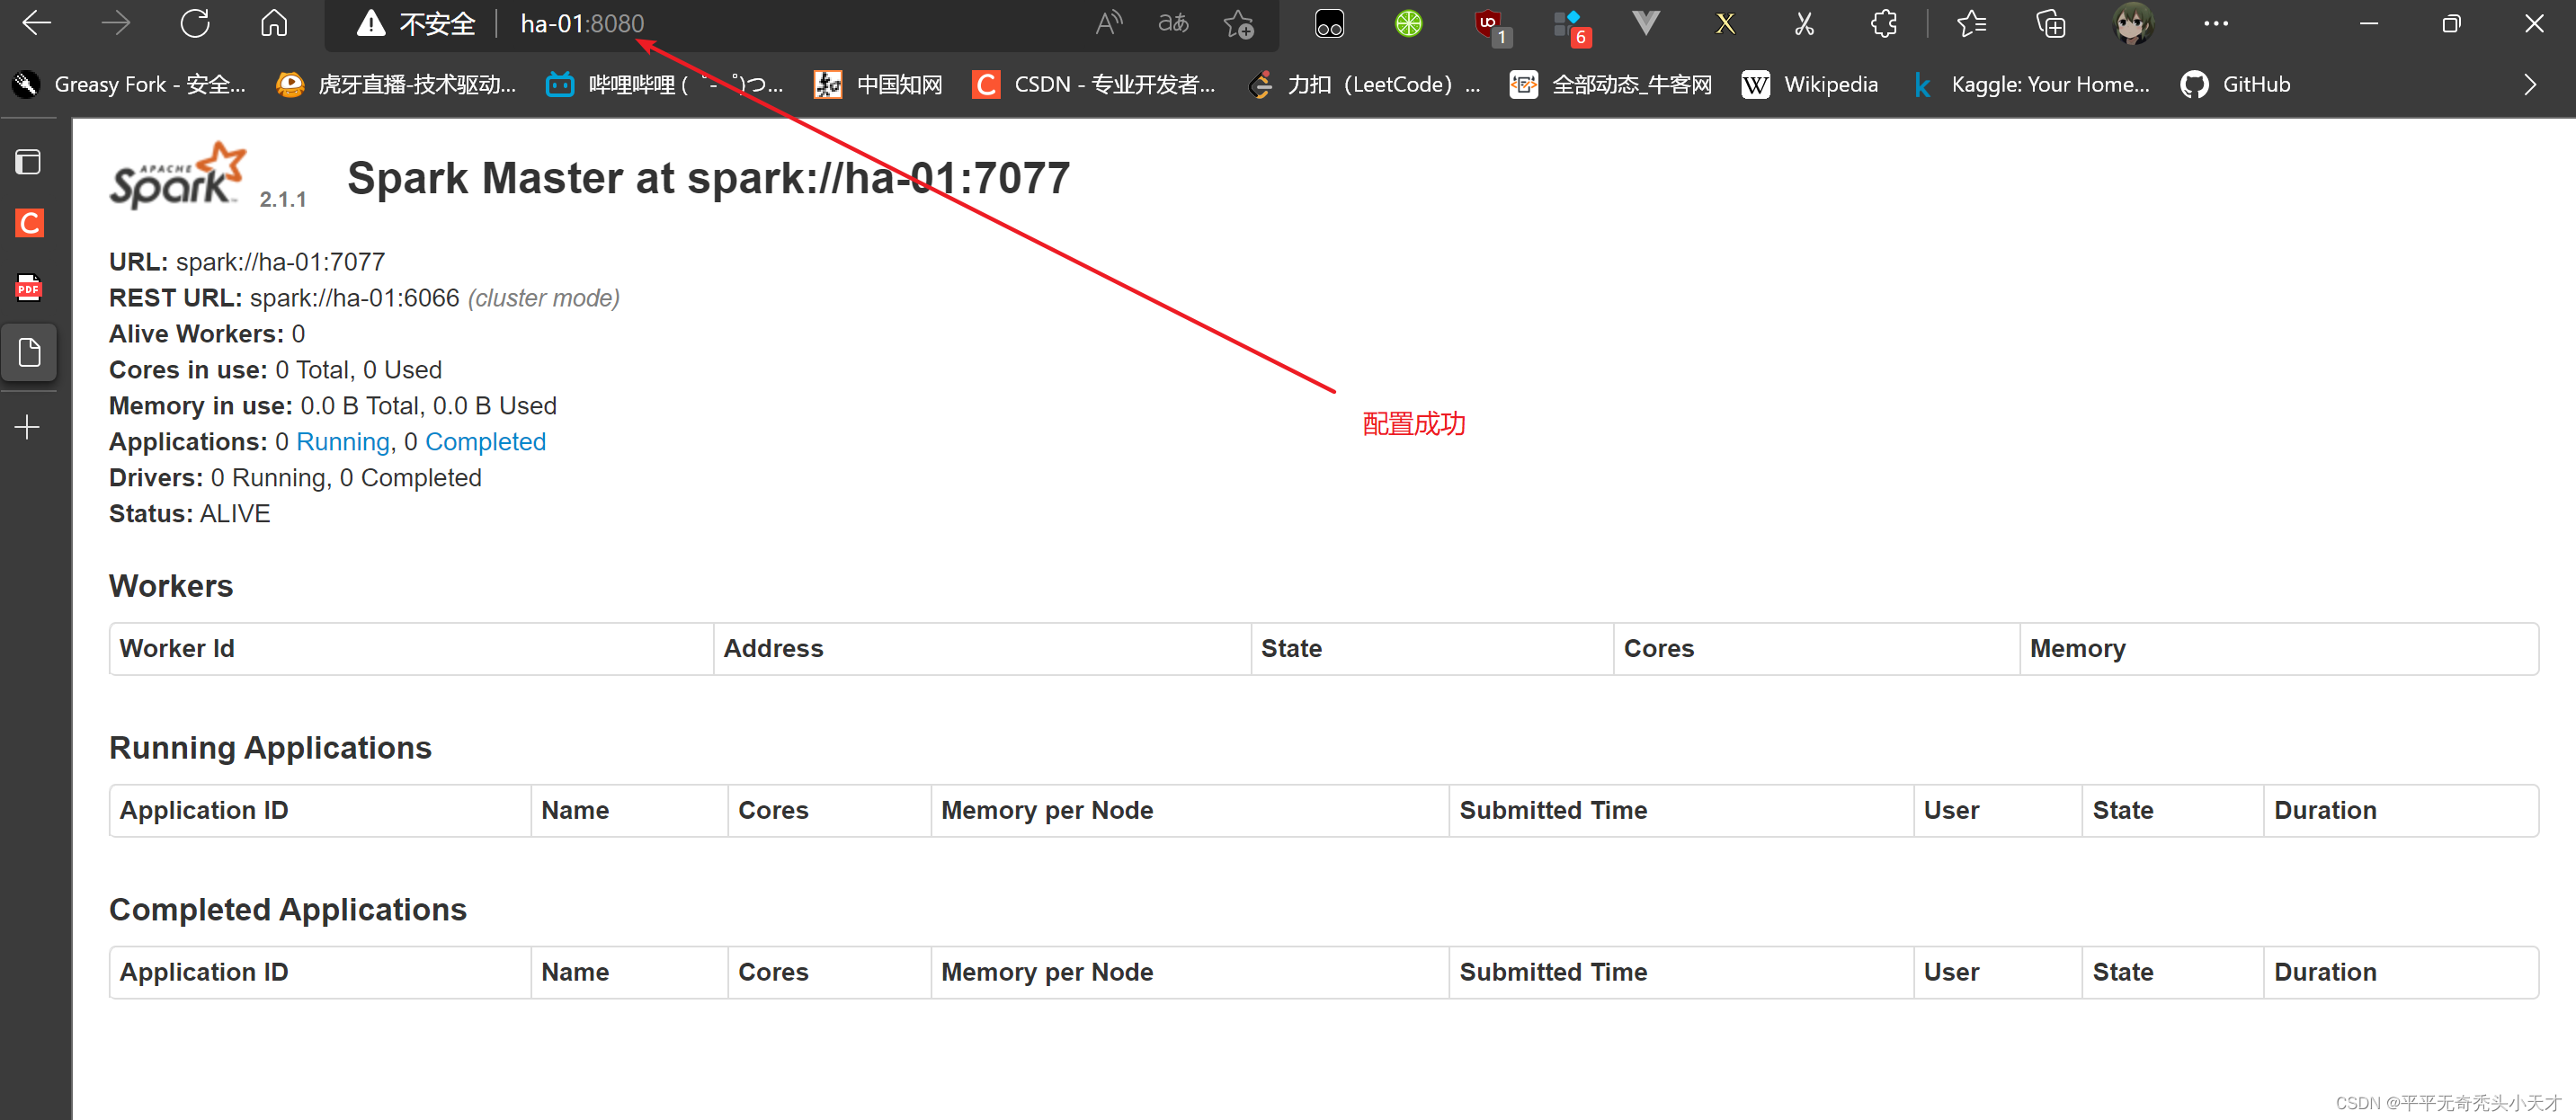Open the Extensions puzzle icon
This screenshot has height=1120, width=2576.
tap(1884, 23)
